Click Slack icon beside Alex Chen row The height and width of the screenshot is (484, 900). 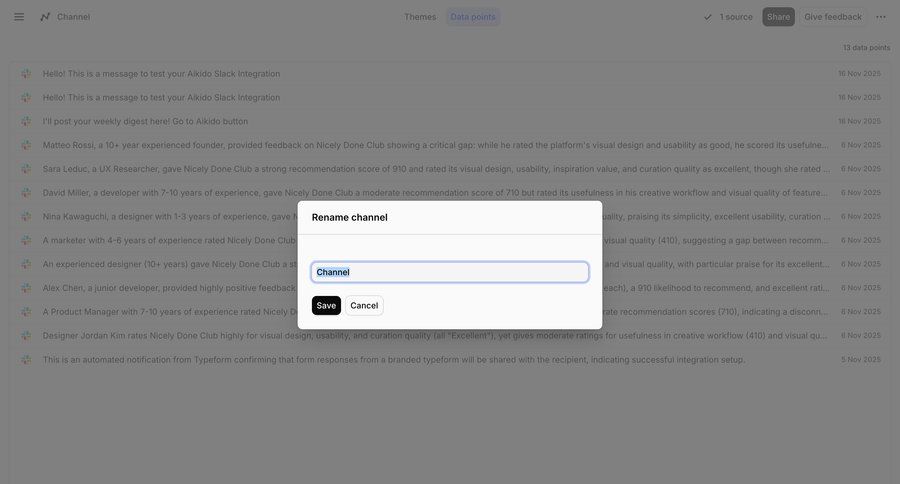tap(26, 288)
